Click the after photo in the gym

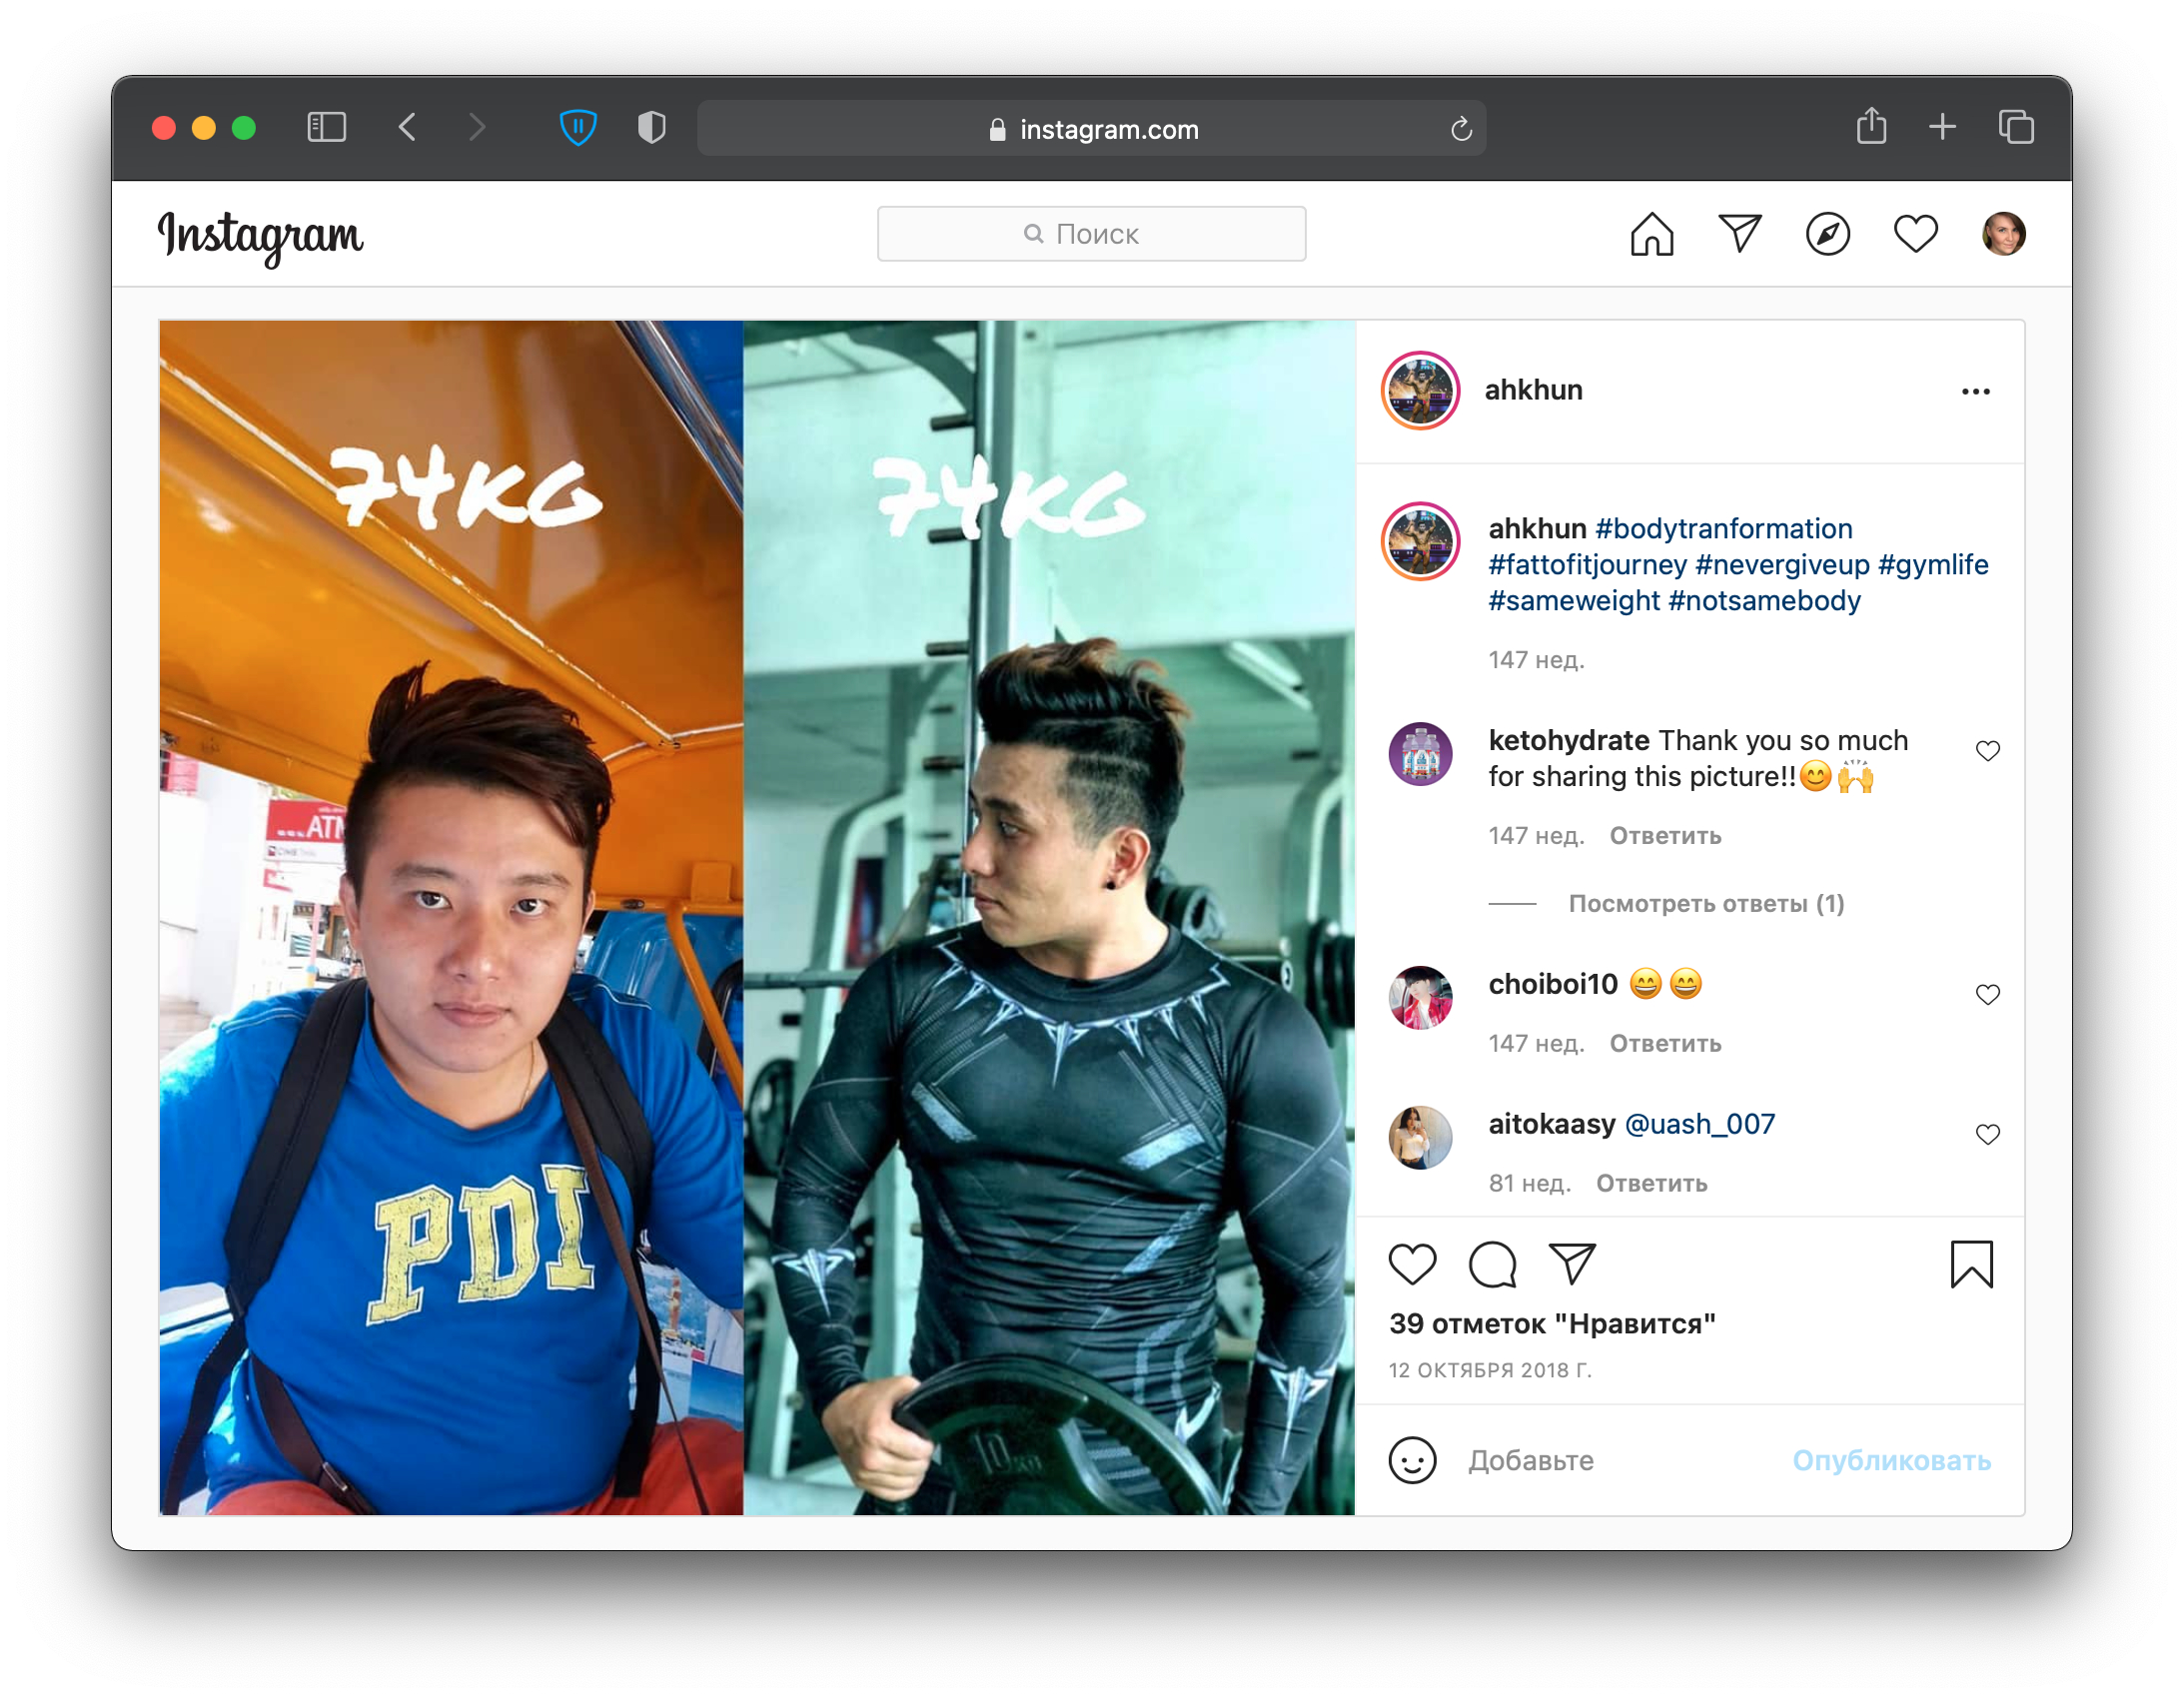[1049, 918]
